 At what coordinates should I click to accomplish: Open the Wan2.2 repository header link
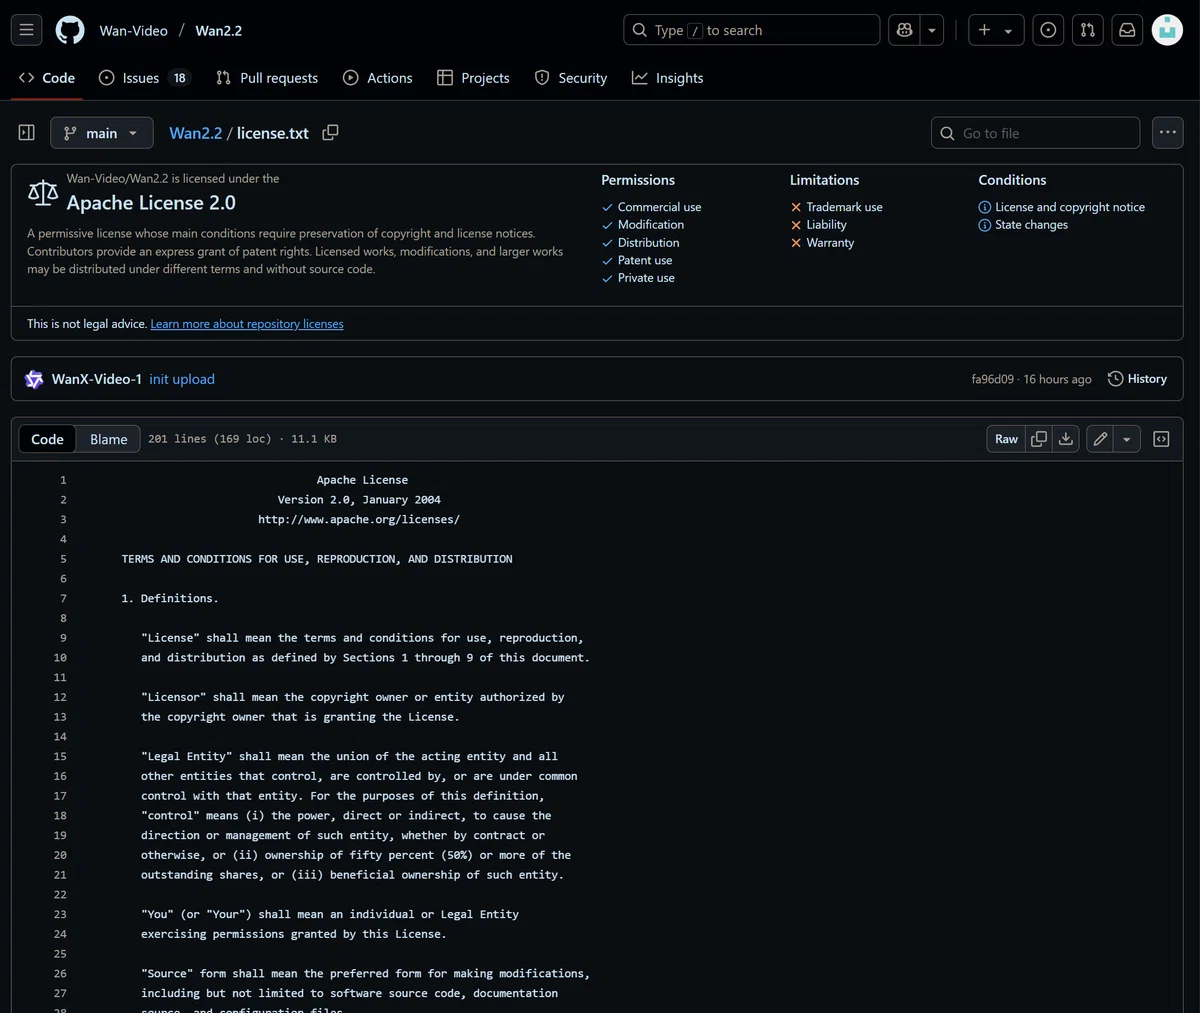219,30
